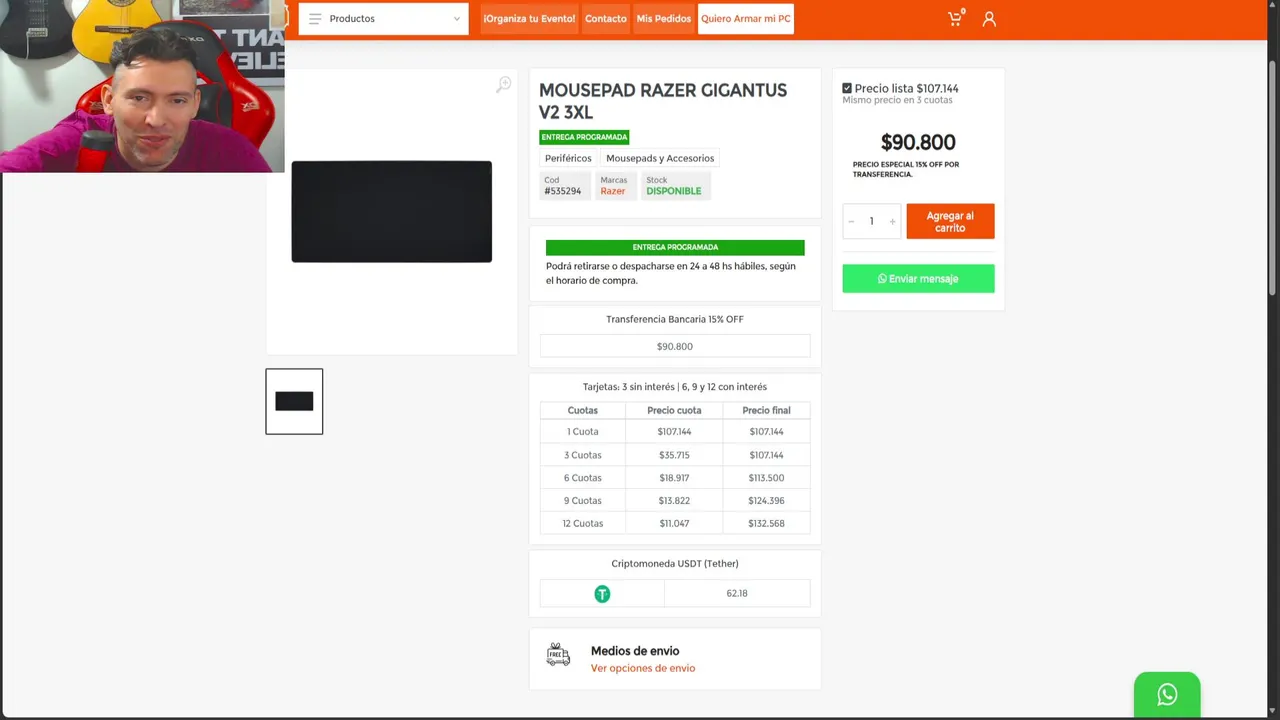Open Quiero Armar mi PC

[746, 19]
